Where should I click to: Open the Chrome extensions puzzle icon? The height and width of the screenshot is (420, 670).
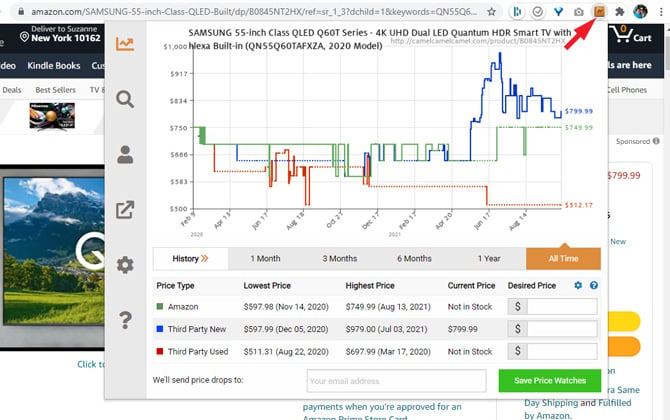pos(620,11)
